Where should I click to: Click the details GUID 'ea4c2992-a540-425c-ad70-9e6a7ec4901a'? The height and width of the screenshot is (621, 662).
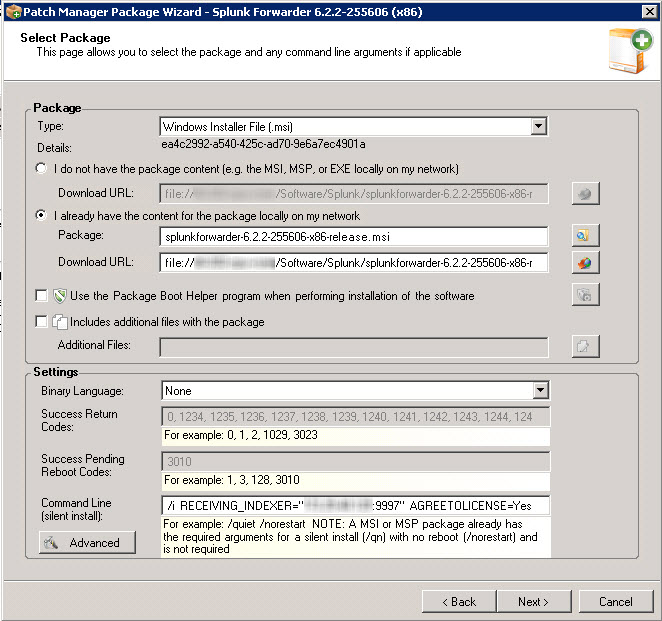click(x=263, y=144)
